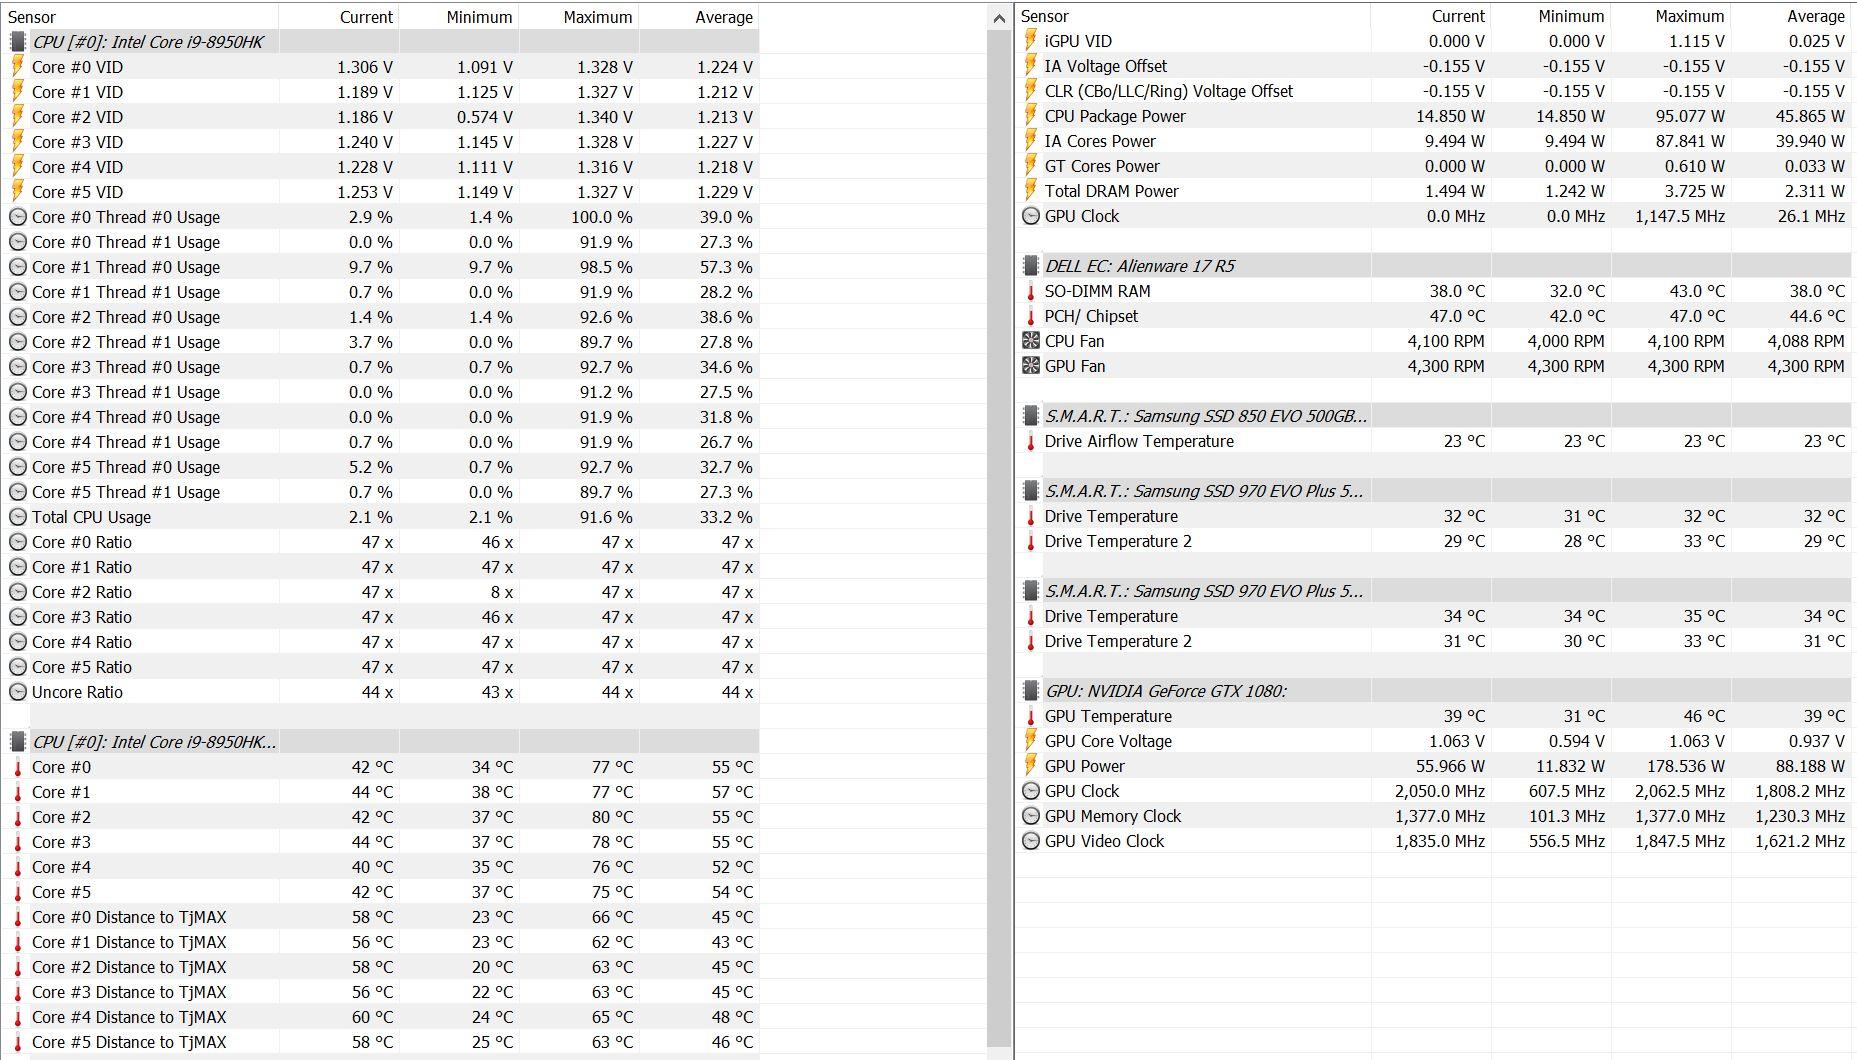Click the thermometer icon beside Drive Airflow Temperature
The width and height of the screenshot is (1857, 1060).
point(1031,441)
